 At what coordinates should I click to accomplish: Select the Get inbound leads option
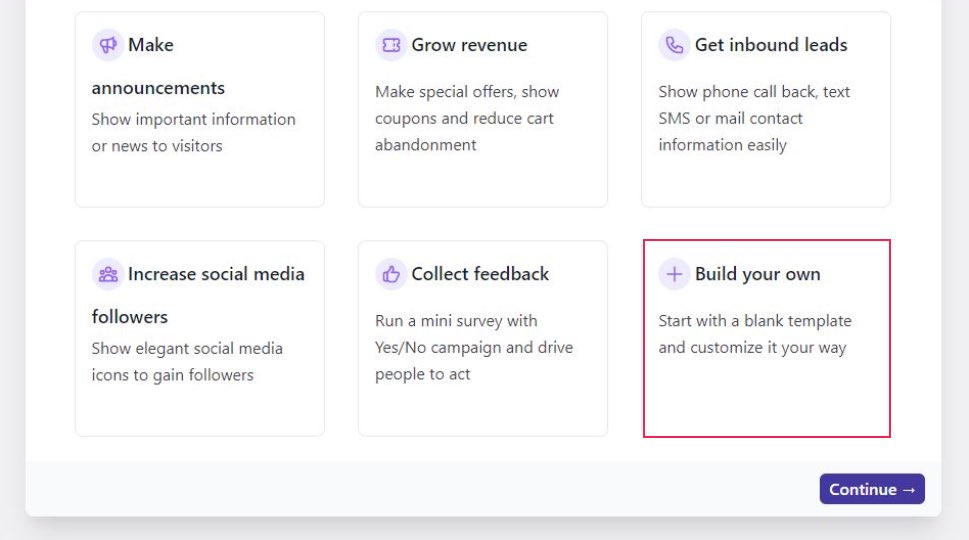coord(766,109)
